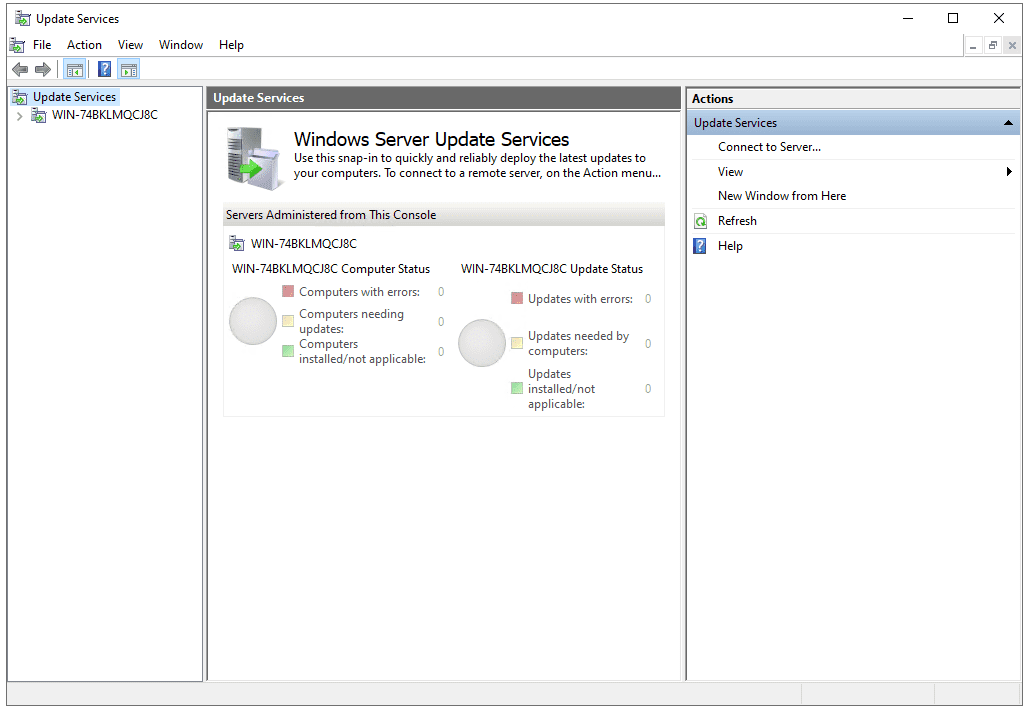Image resolution: width=1028 pixels, height=711 pixels.
Task: Toggle the Show/Hide Action Pane toolbar icon
Action: click(129, 69)
